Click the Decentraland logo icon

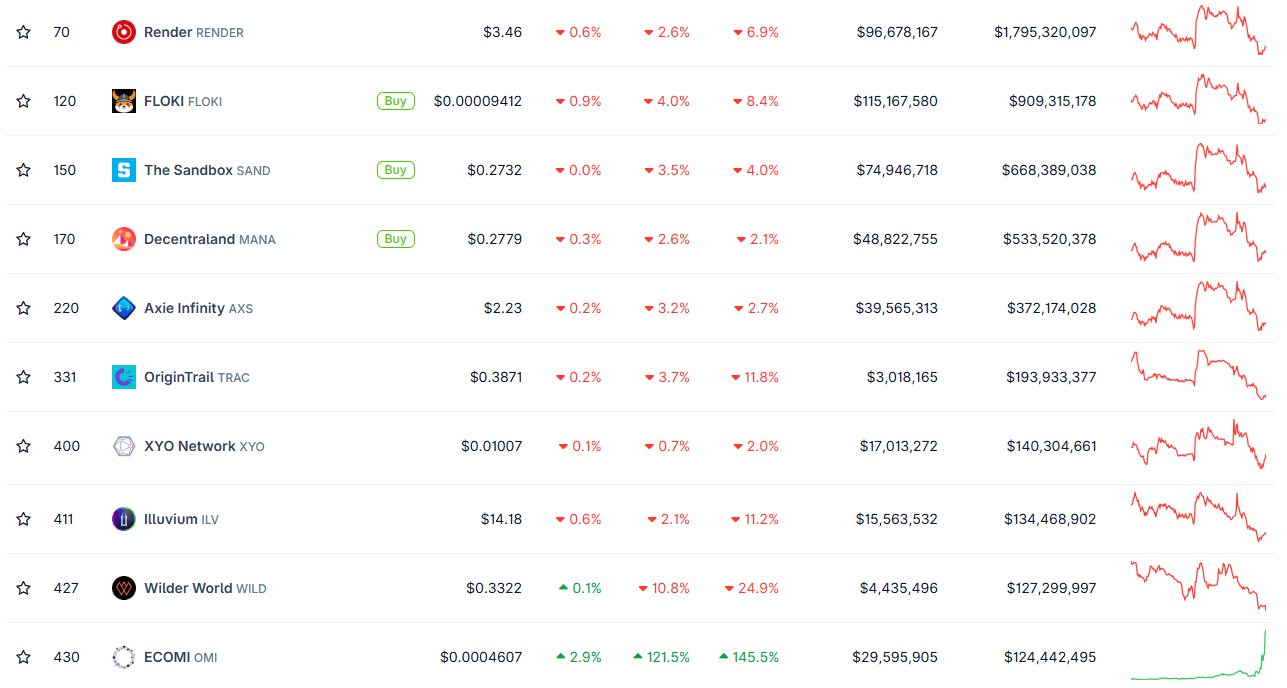coord(124,239)
